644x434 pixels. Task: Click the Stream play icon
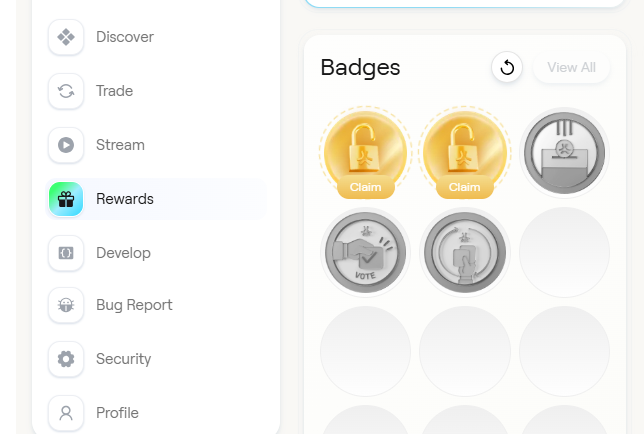[66, 145]
